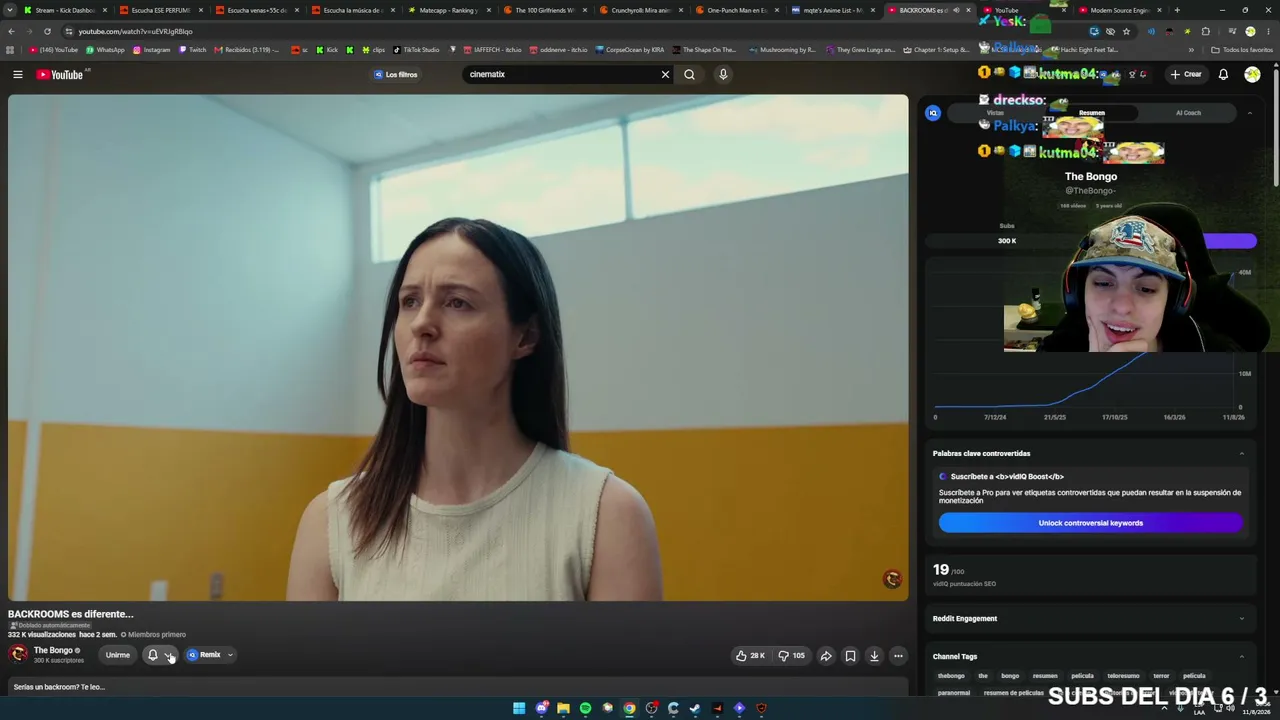Open Spotify from the taskbar
This screenshot has height=720, width=1280.
point(585,708)
